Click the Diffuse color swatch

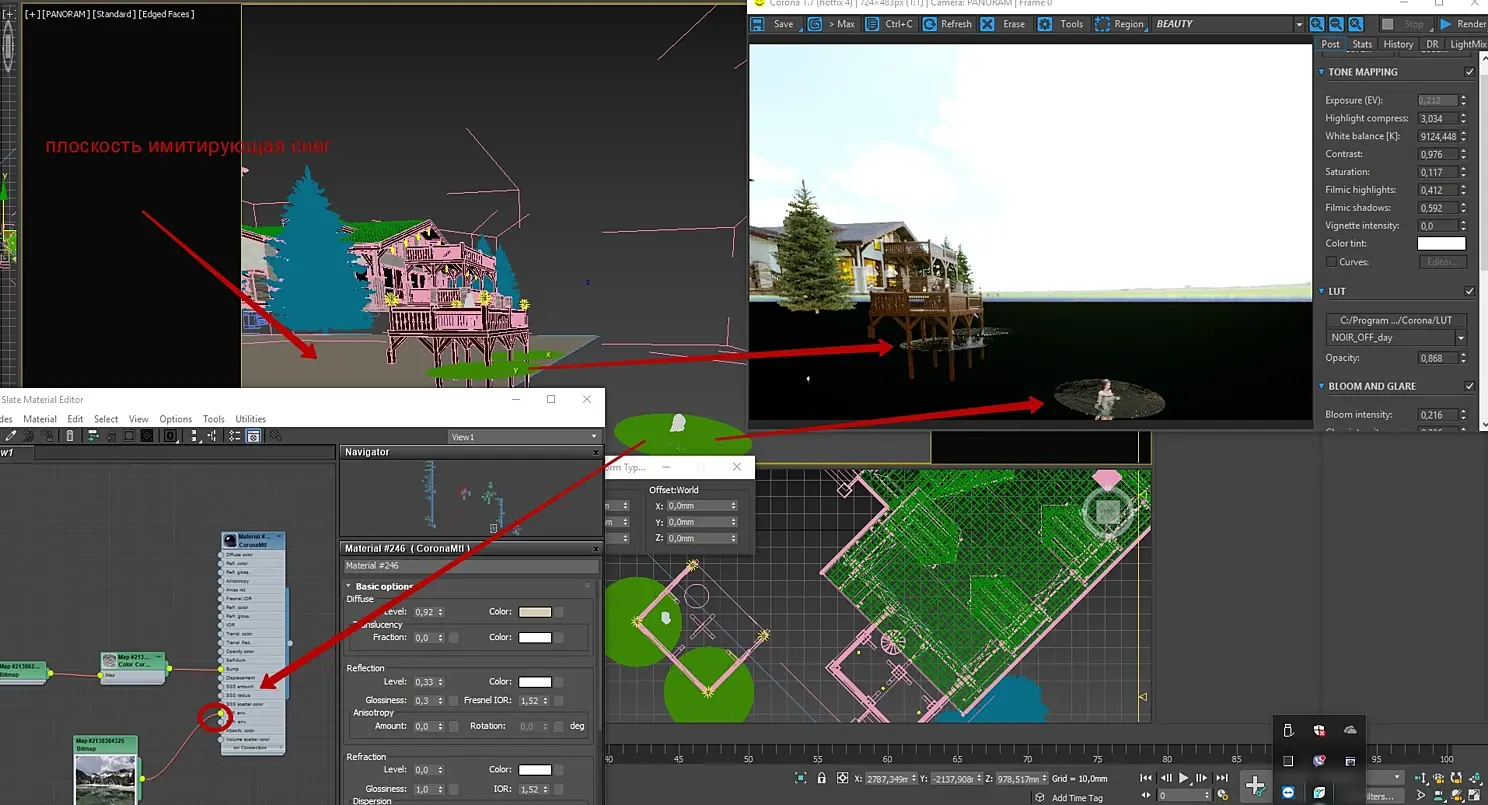[x=535, y=612]
